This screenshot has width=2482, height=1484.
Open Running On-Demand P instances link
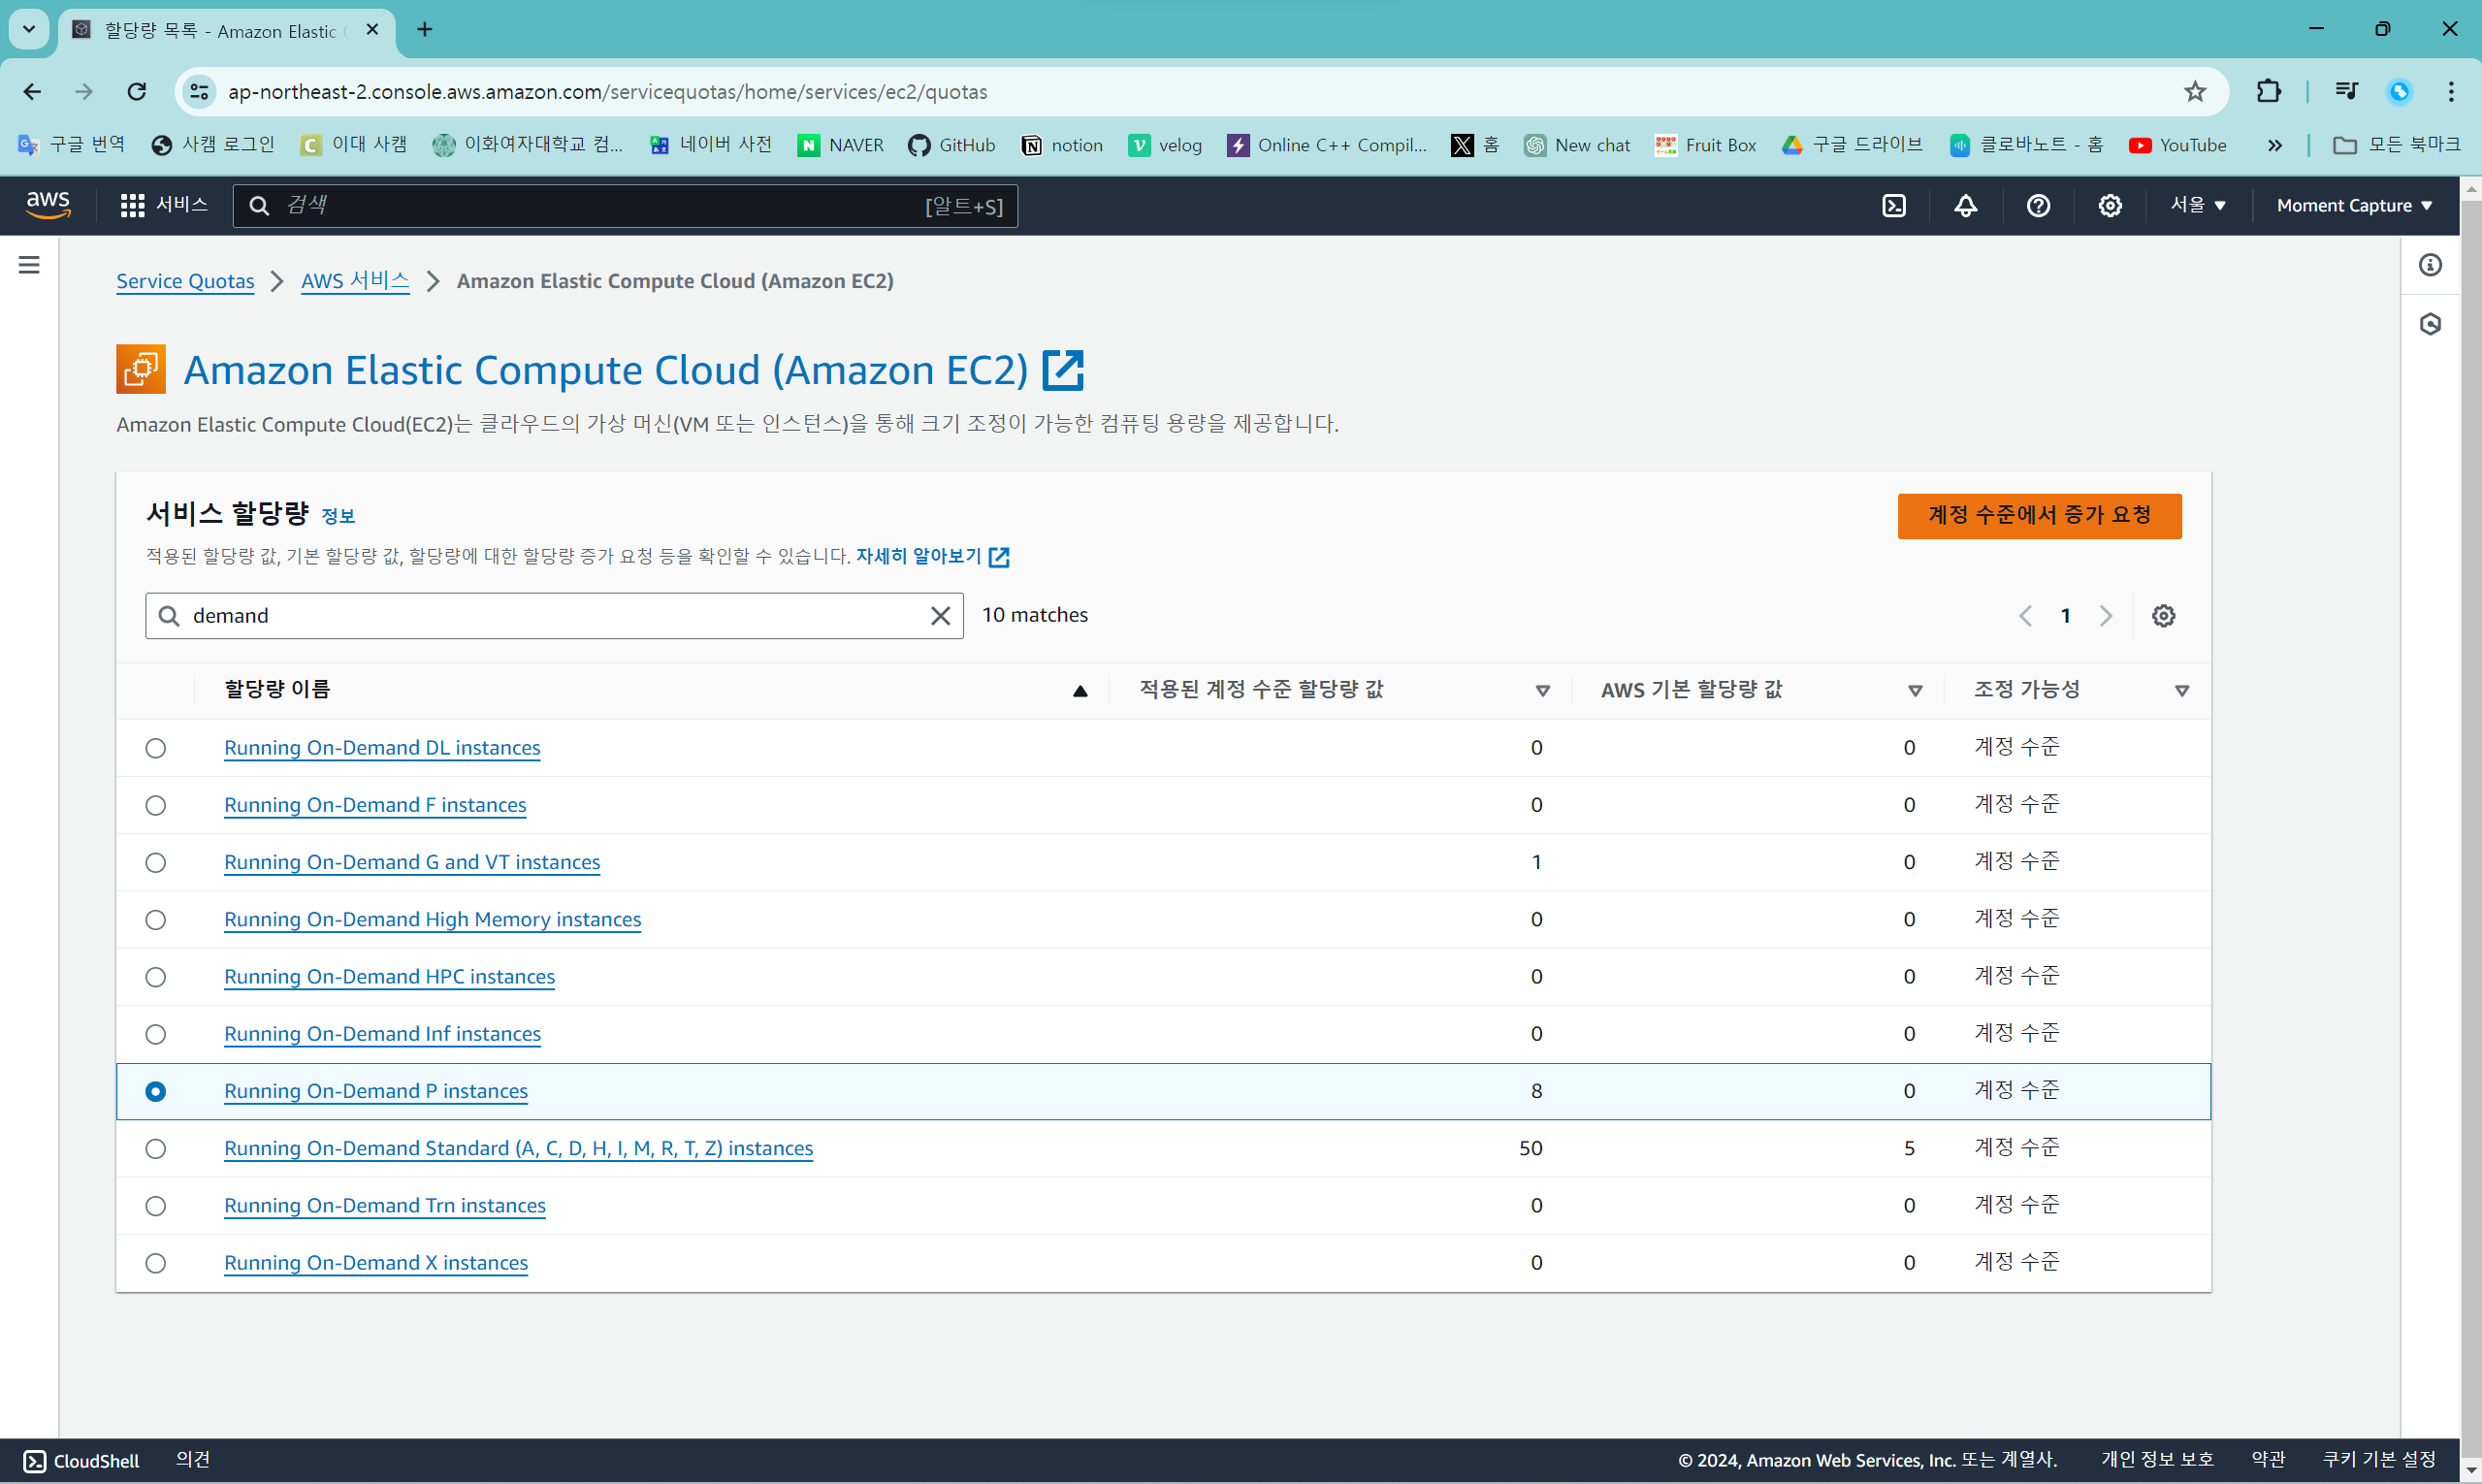coord(376,1091)
